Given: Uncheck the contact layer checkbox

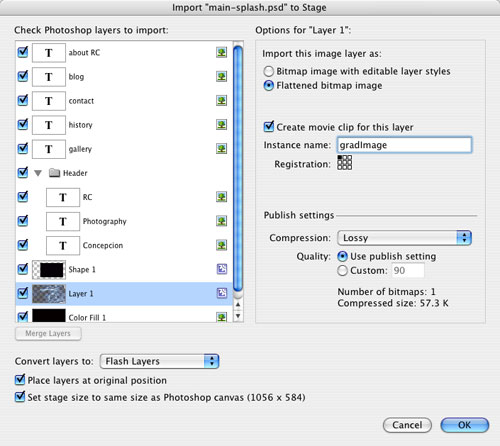Looking at the screenshot, I should coord(23,100).
